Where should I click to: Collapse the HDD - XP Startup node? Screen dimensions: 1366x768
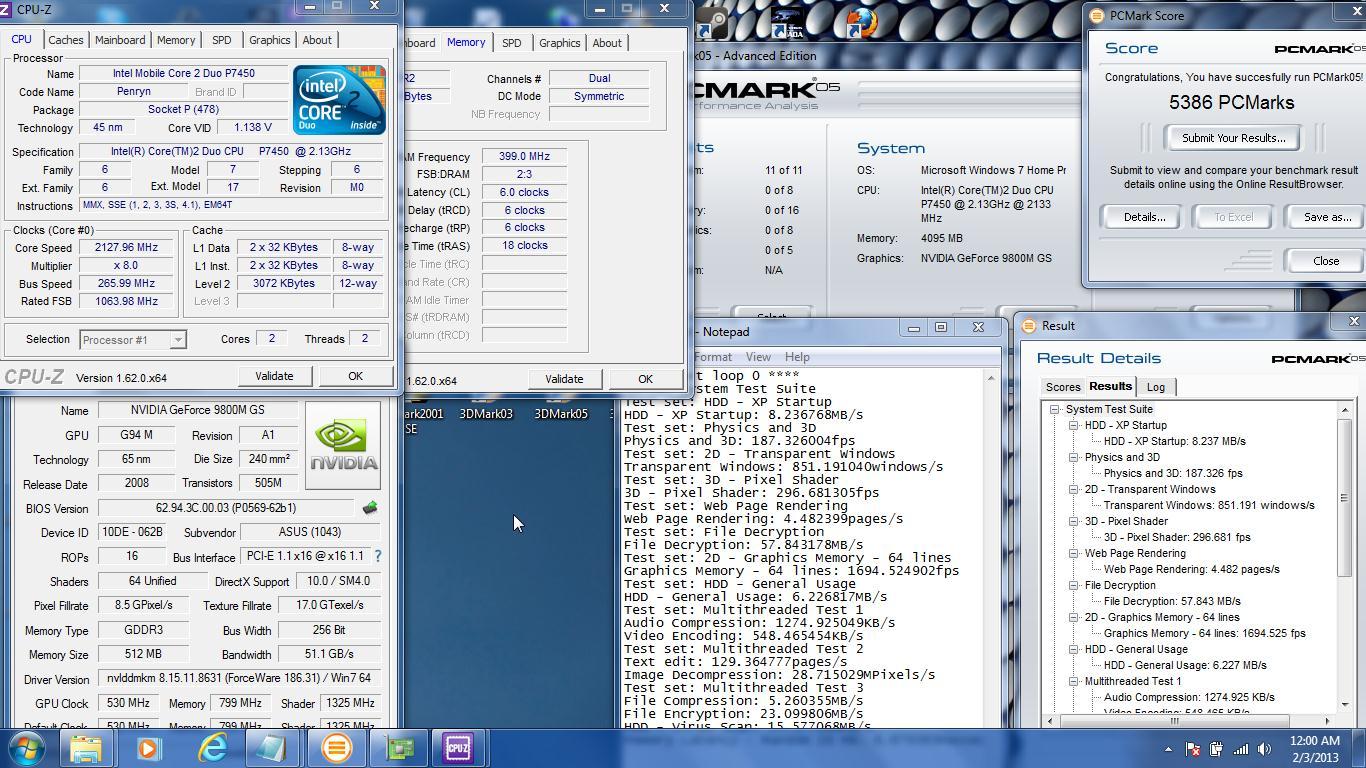[x=1073, y=425]
